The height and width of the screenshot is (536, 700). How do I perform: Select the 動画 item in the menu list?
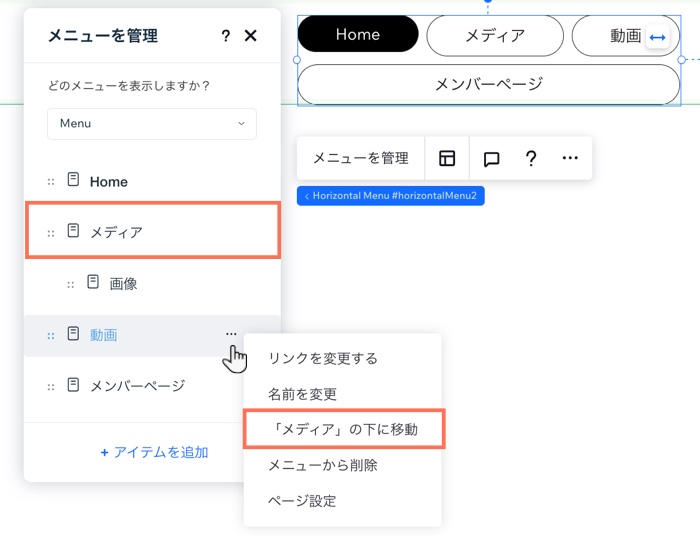pos(152,335)
